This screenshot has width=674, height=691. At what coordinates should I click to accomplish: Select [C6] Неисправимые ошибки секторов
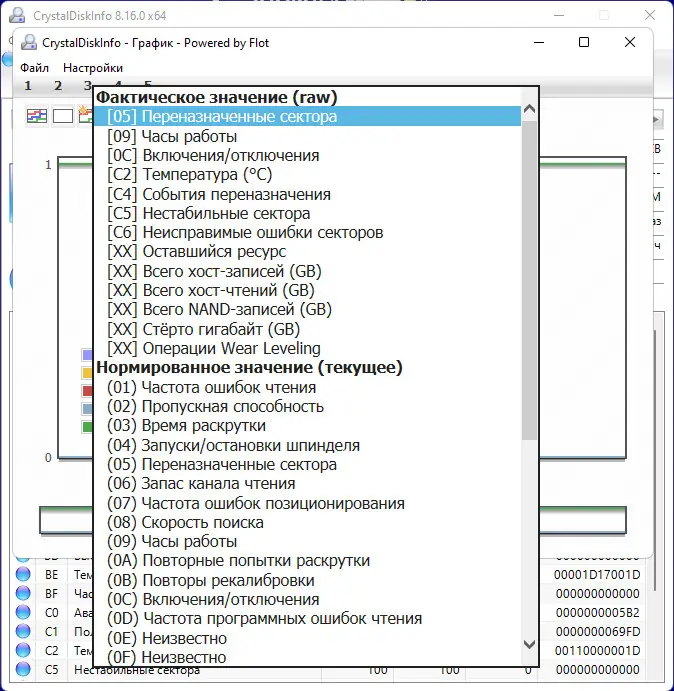click(307, 232)
